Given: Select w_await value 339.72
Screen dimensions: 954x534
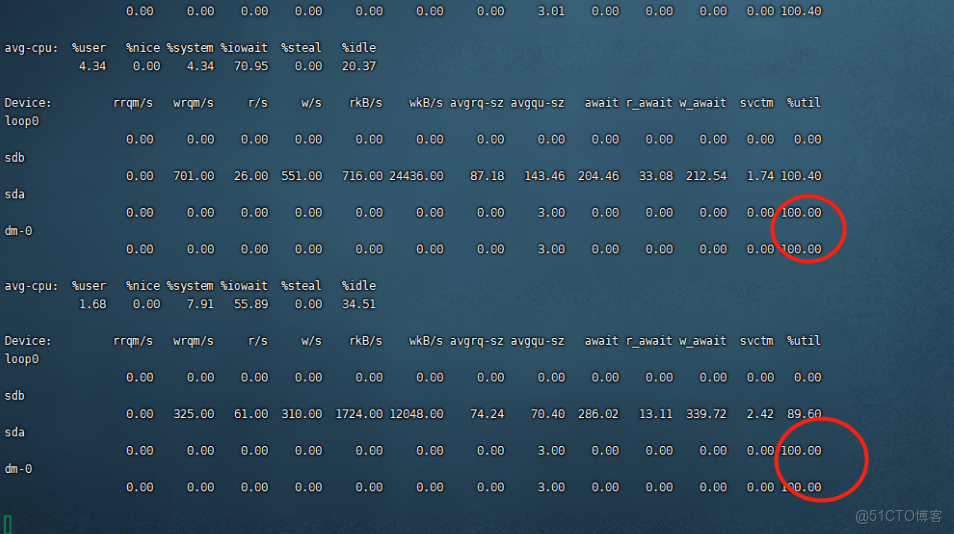Looking at the screenshot, I should click(706, 414).
